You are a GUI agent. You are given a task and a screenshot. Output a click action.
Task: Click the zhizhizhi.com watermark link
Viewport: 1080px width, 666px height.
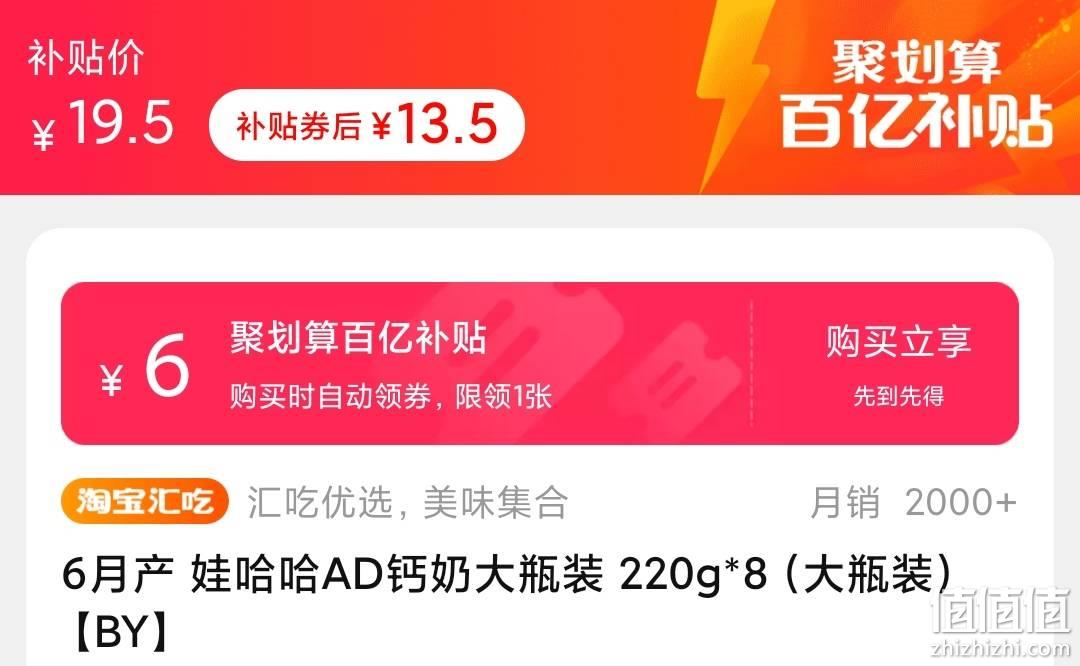coord(1000,649)
